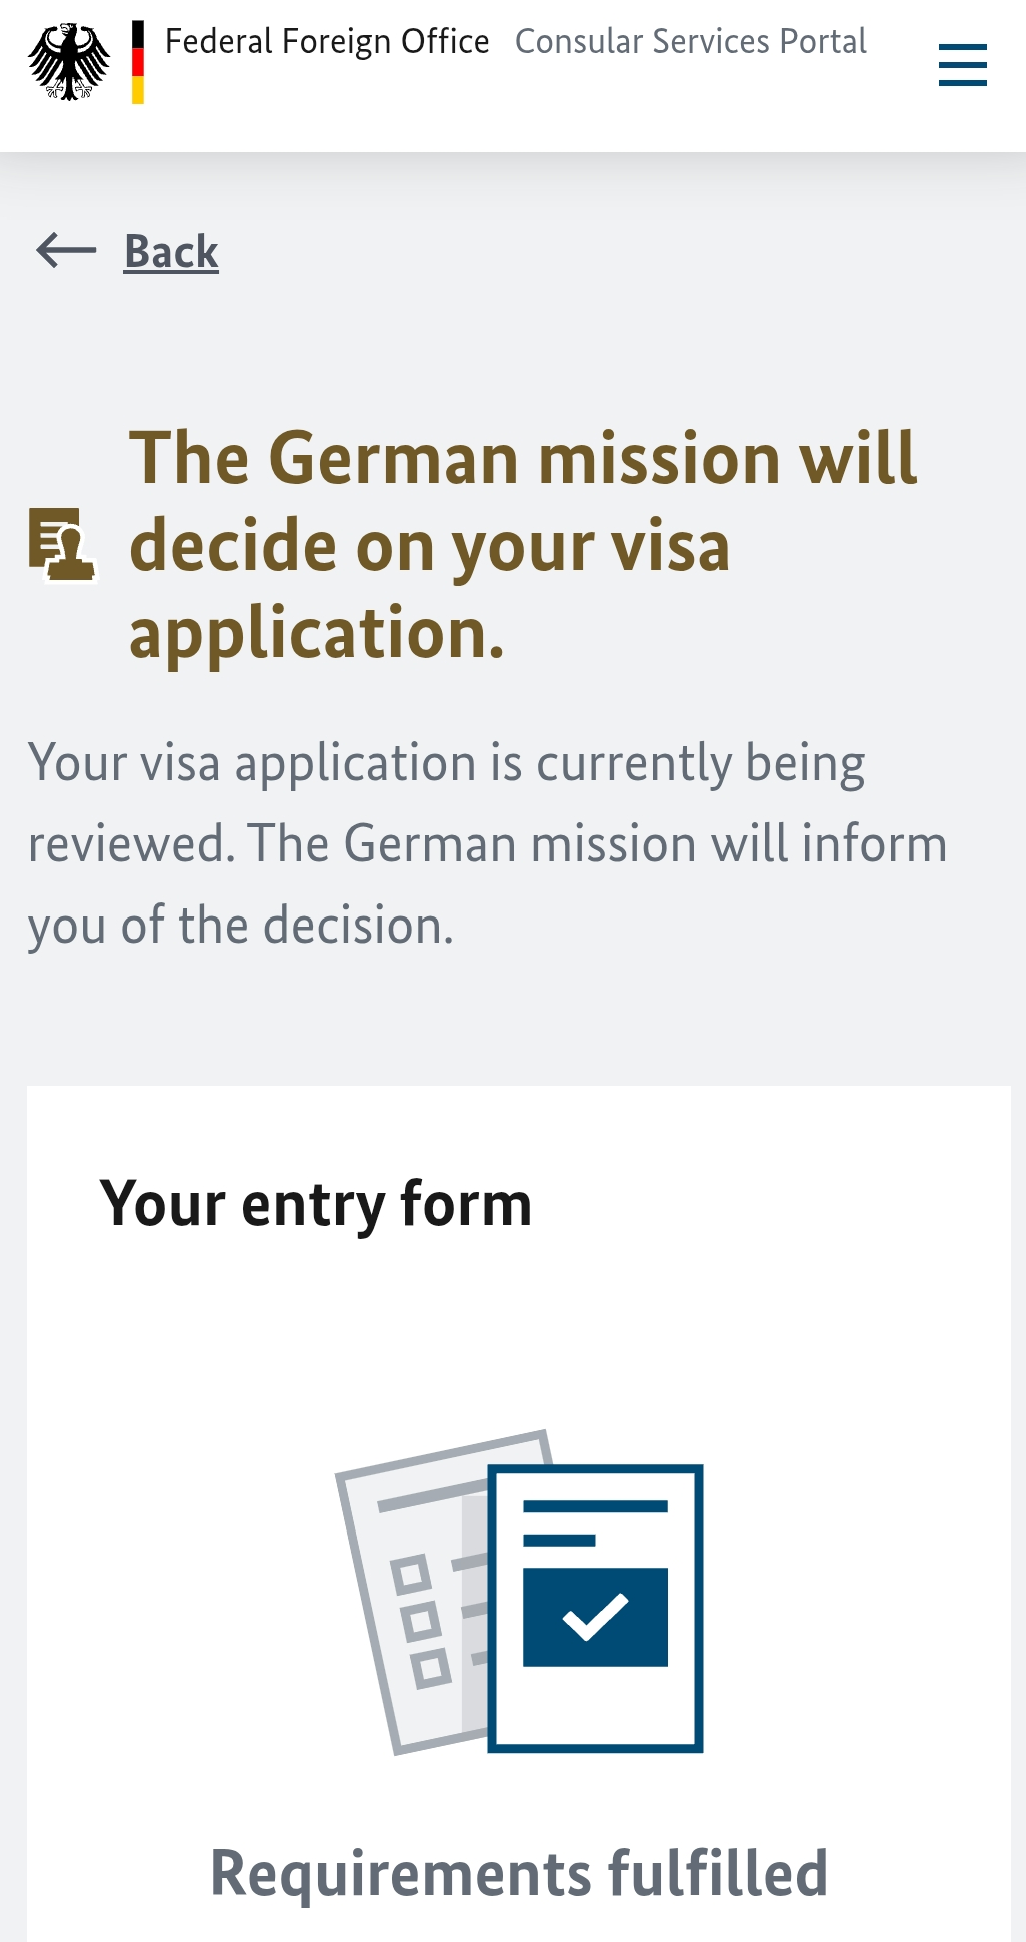The height and width of the screenshot is (1942, 1026).
Task: Click the 'currently being reviewed' paragraph
Action: coord(487,843)
